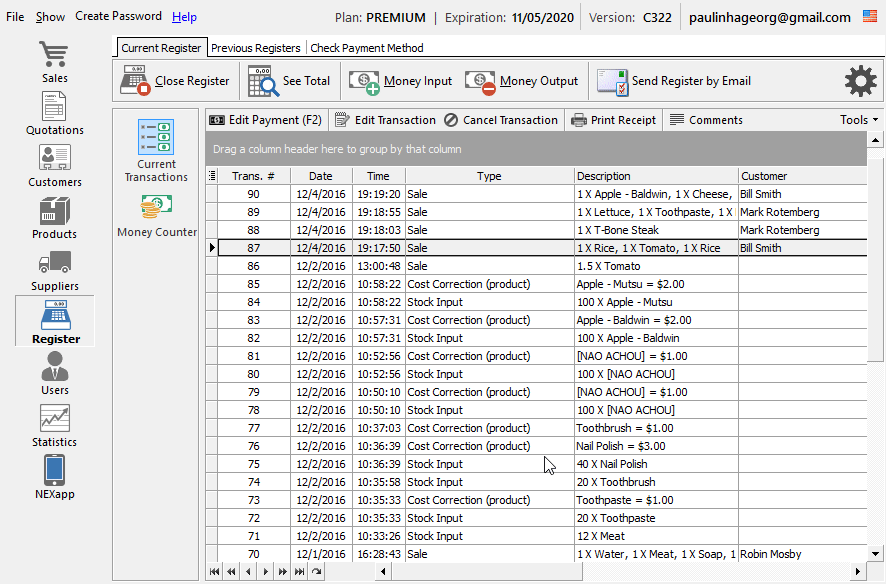Expand the Tools dropdown
This screenshot has width=886, height=584.
[x=858, y=120]
